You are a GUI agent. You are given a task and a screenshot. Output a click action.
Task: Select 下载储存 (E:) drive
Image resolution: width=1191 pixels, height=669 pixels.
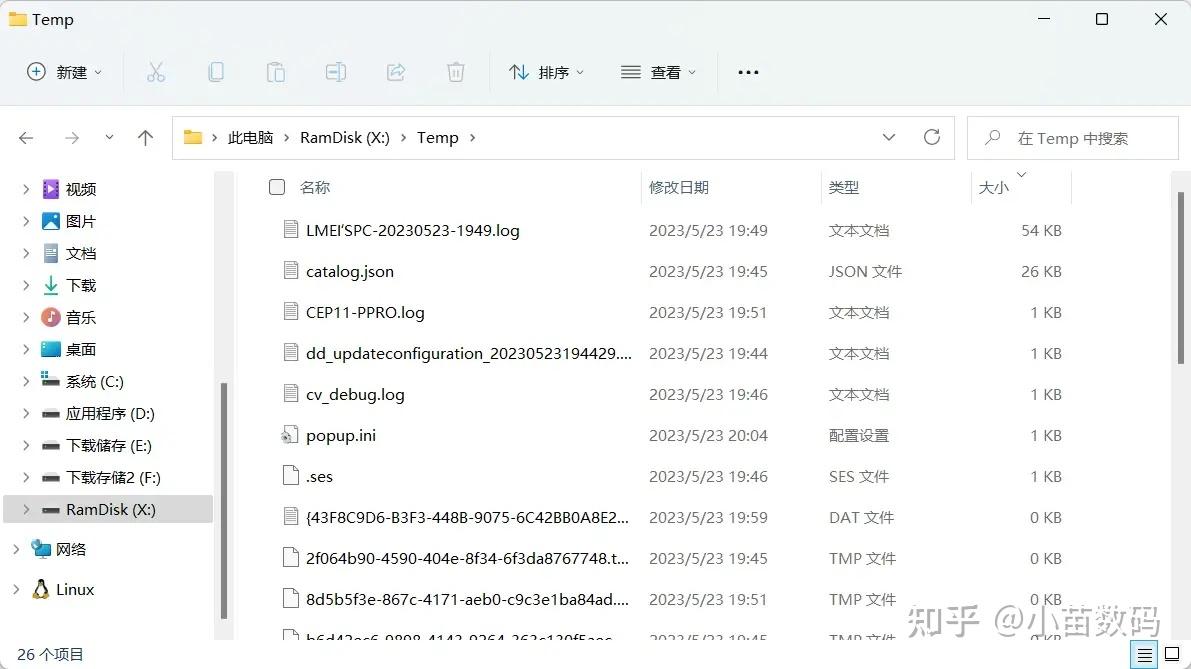click(109, 445)
